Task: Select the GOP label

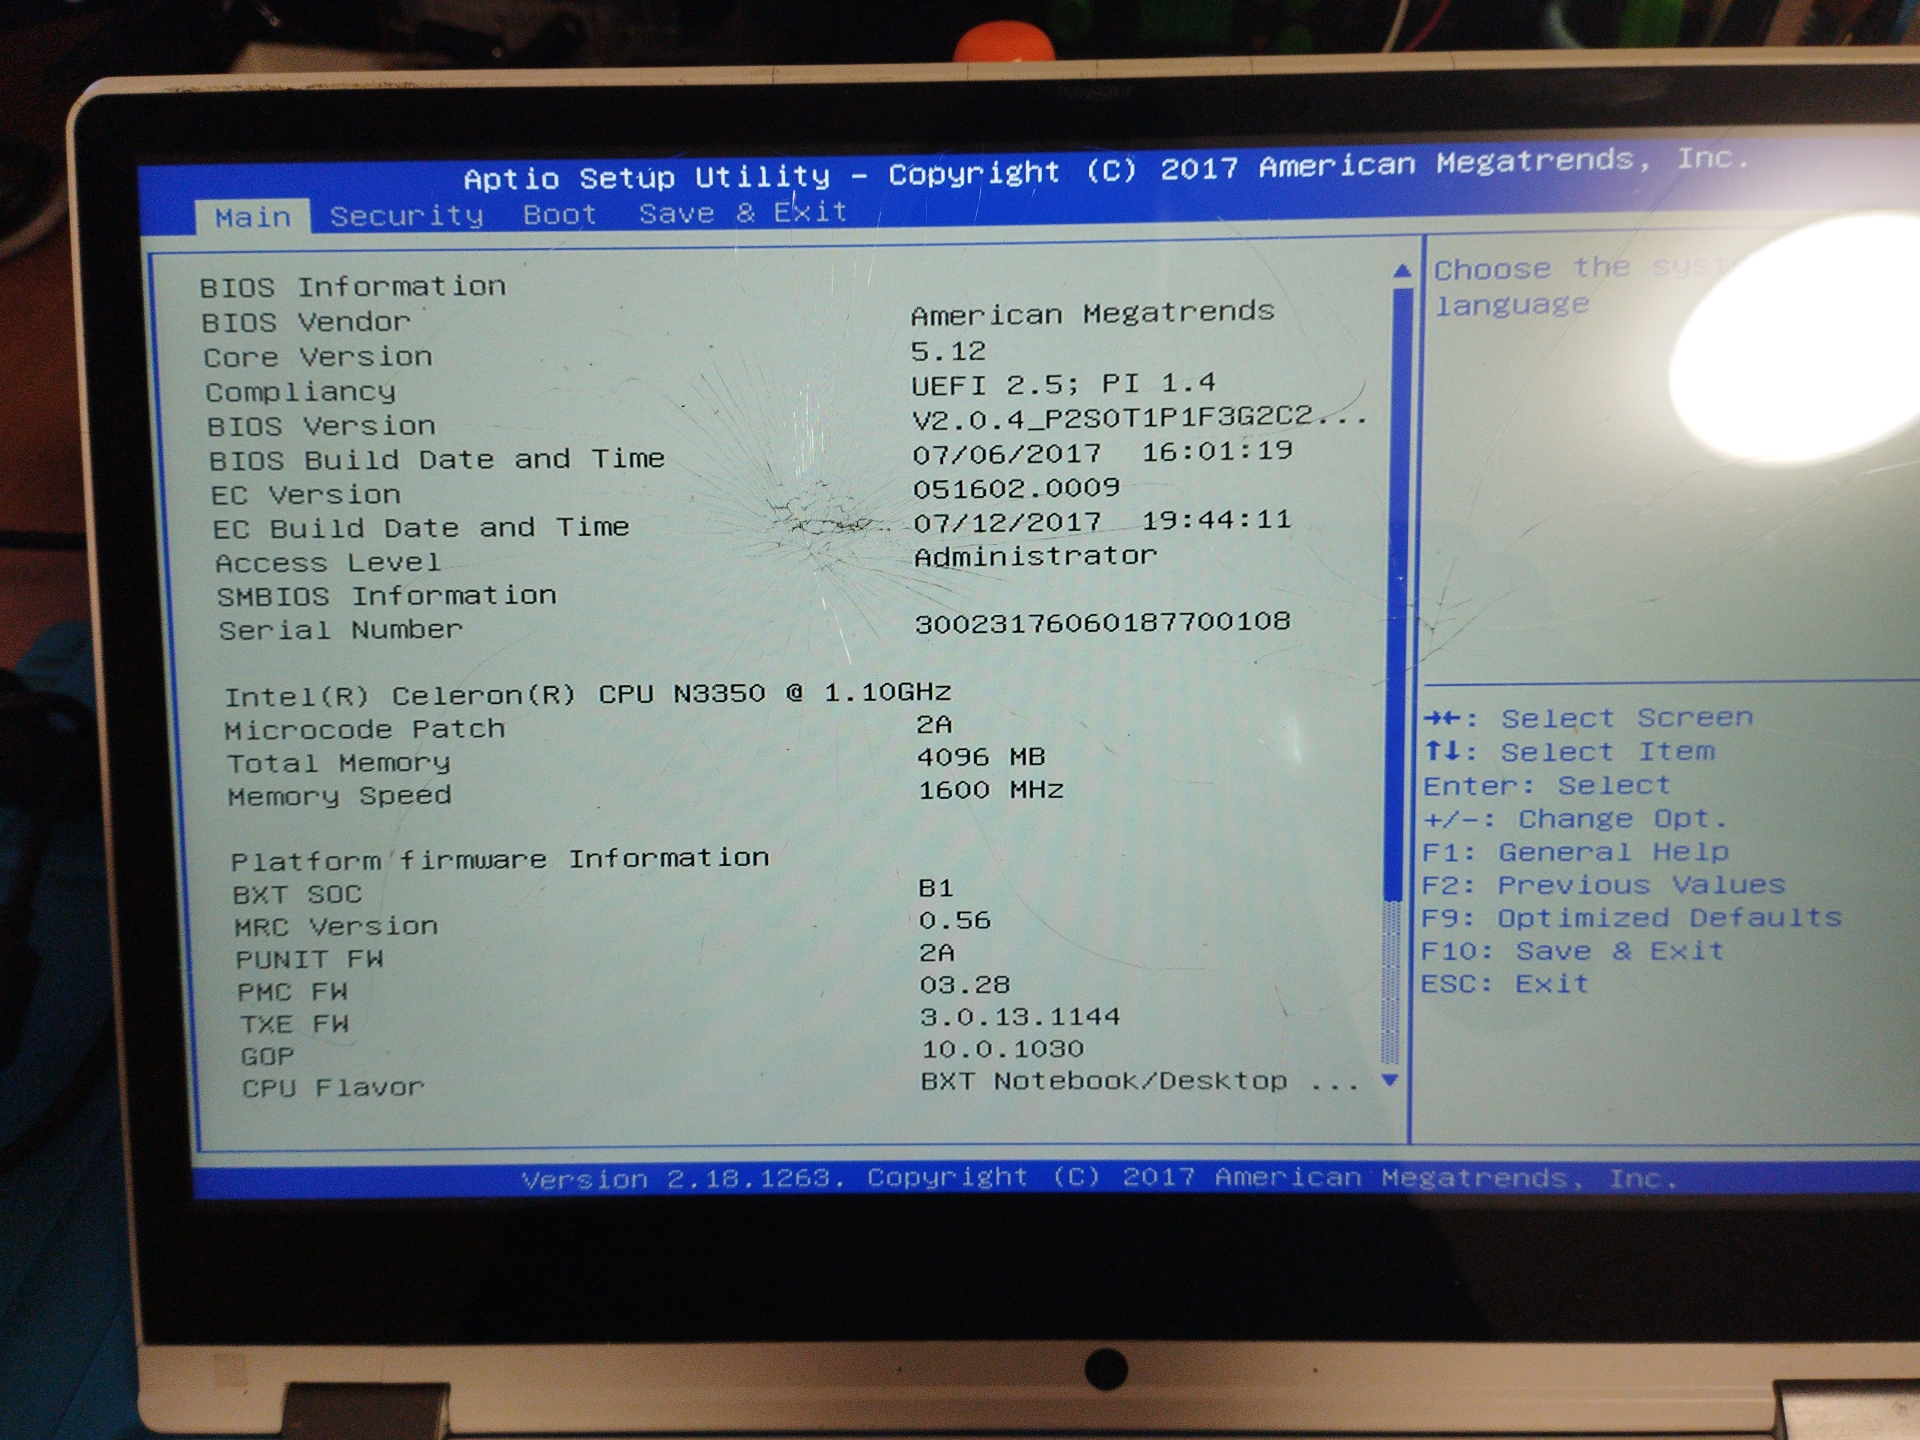Action: pyautogui.click(x=267, y=1056)
